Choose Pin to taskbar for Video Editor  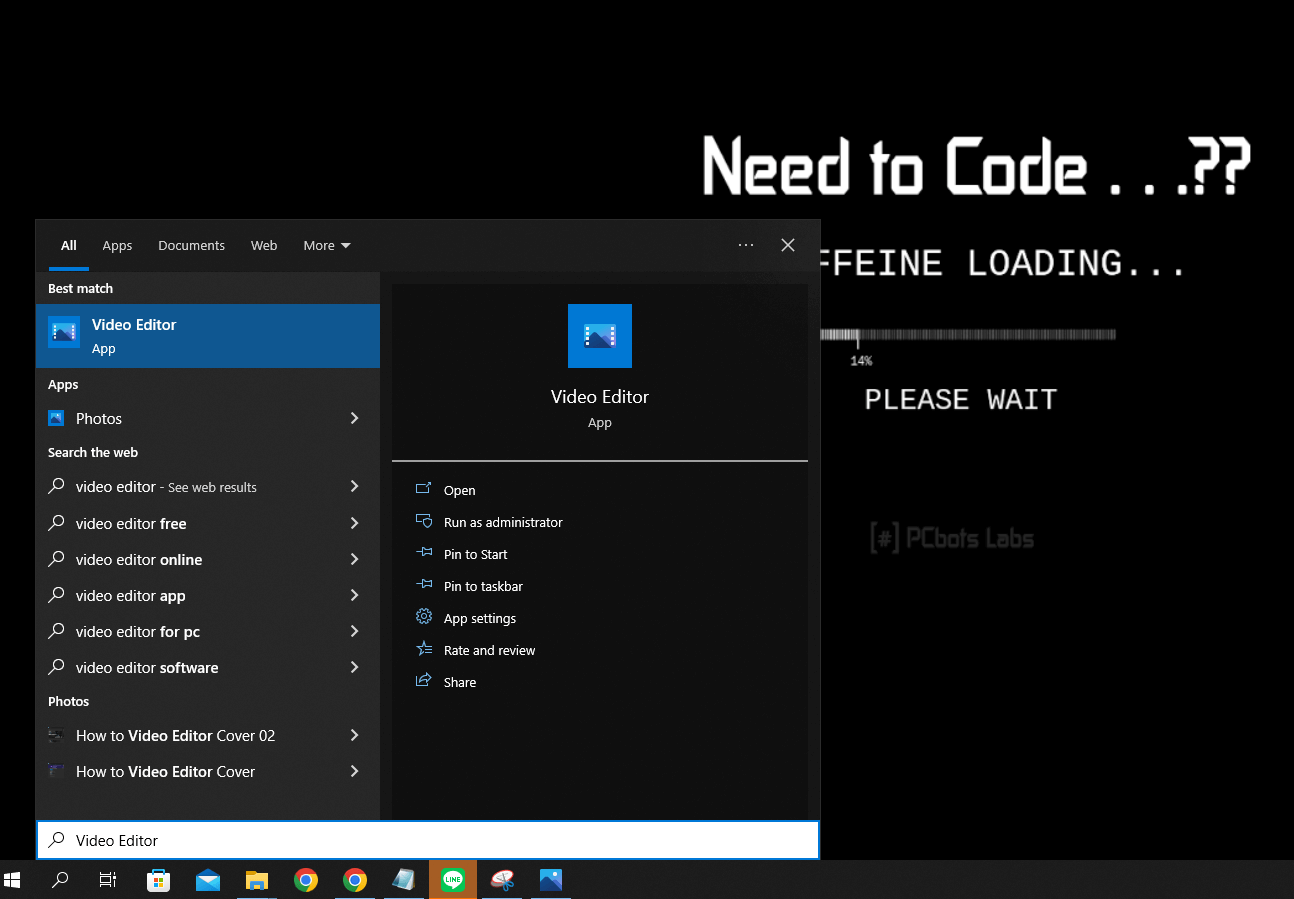482,587
